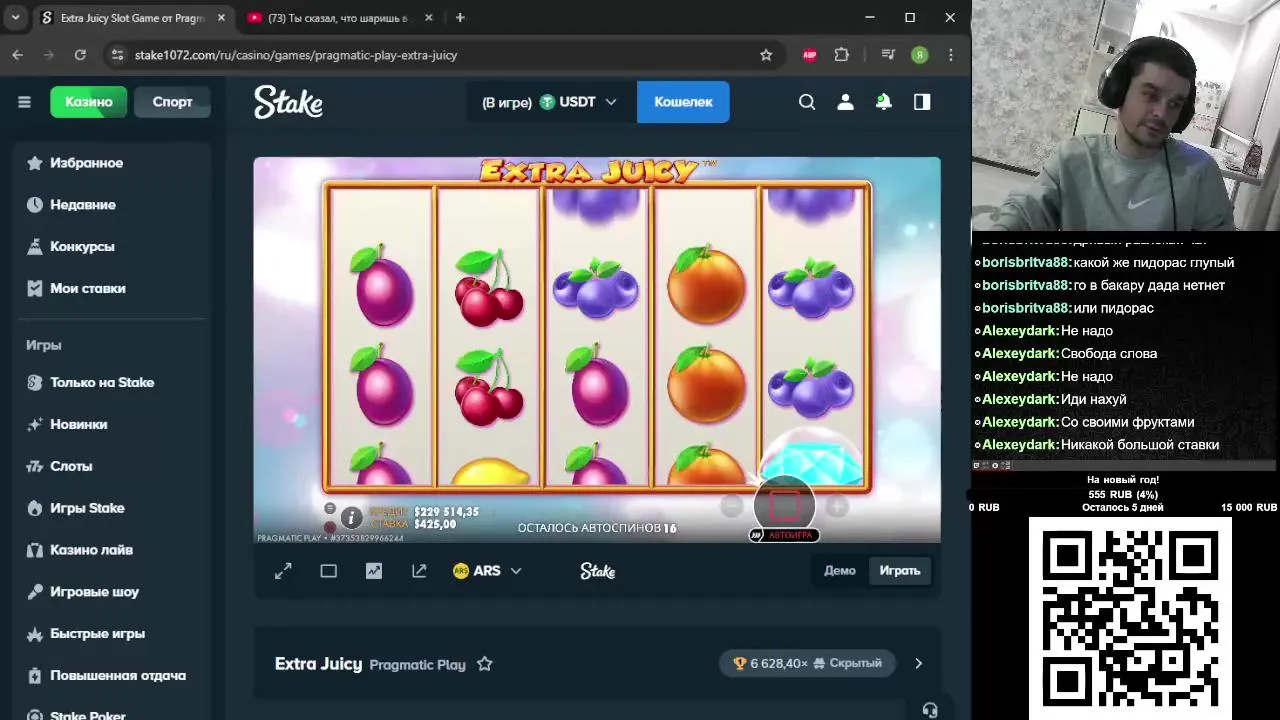The height and width of the screenshot is (720, 1280).
Task: Click the Конкурсы trophy icon
Action: coord(35,246)
